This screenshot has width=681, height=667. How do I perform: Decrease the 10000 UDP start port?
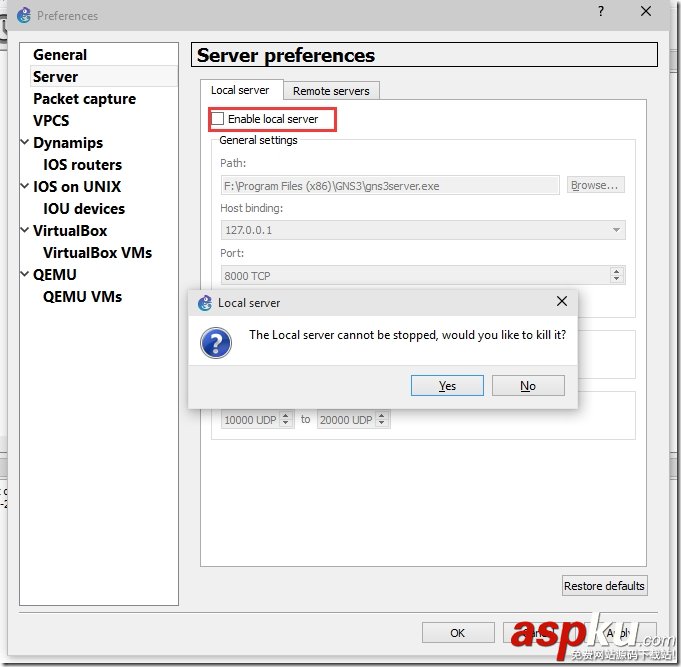pyautogui.click(x=286, y=423)
